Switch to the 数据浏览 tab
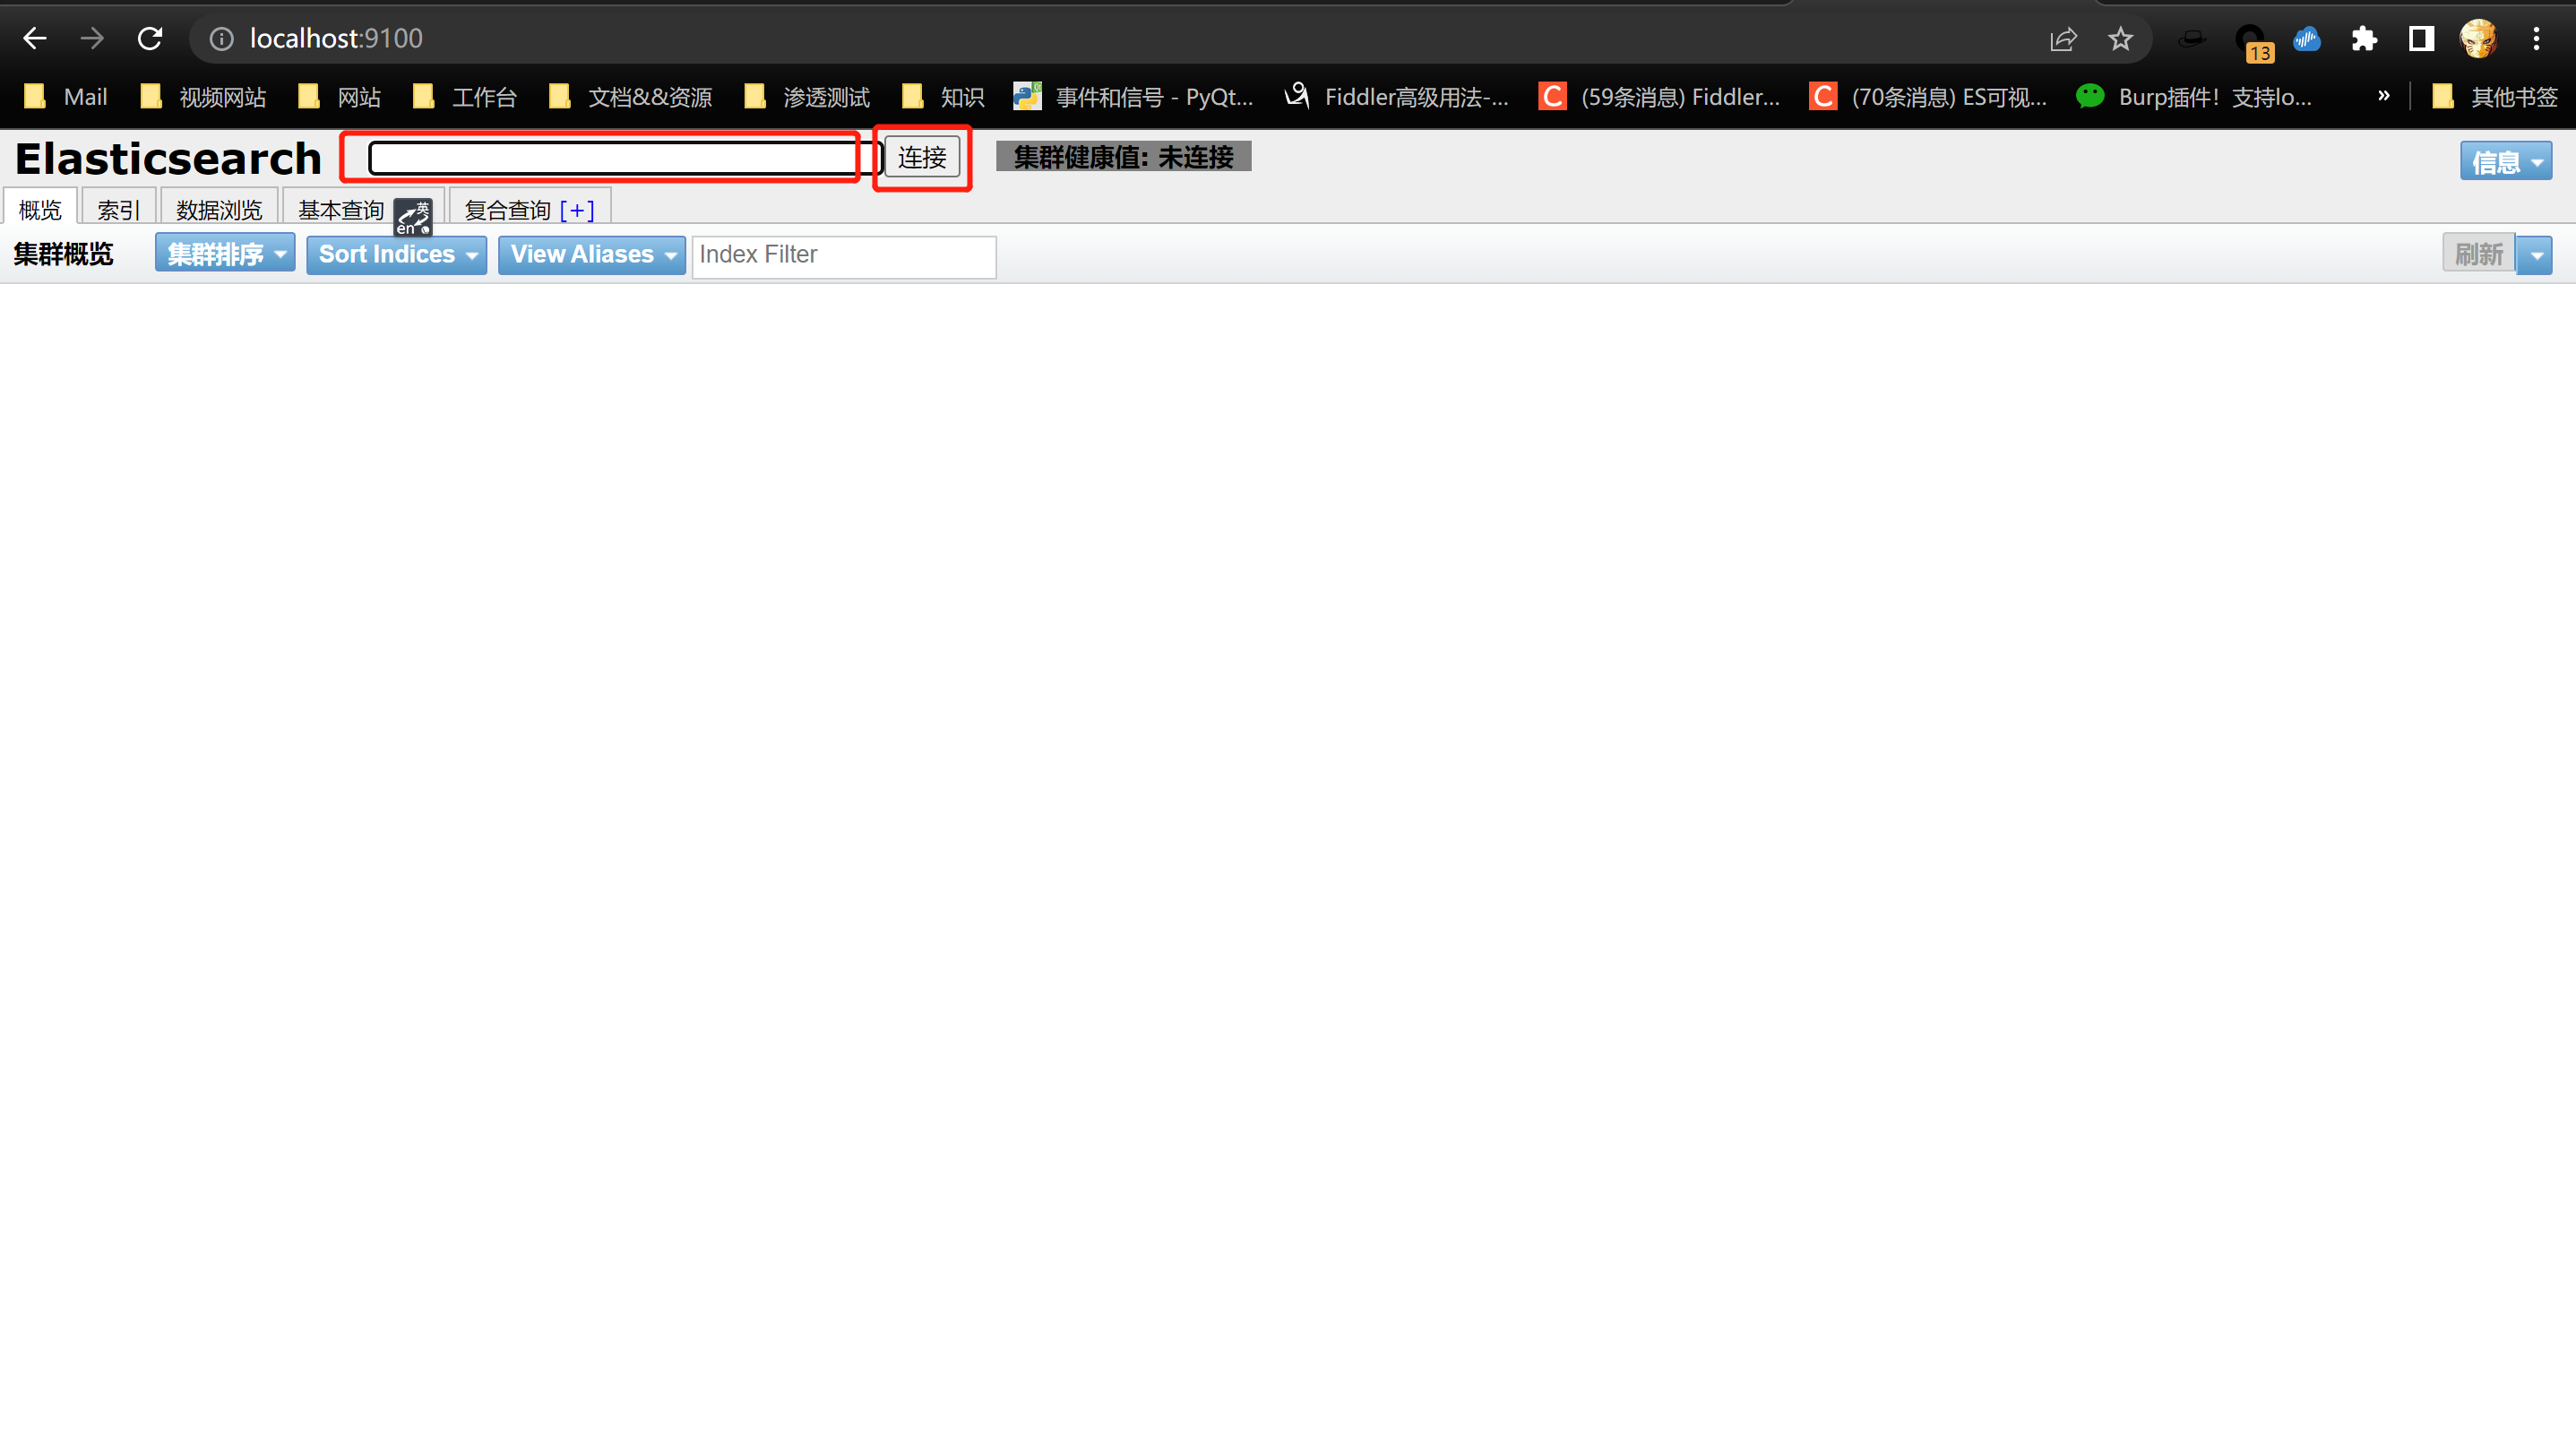 [x=219, y=209]
